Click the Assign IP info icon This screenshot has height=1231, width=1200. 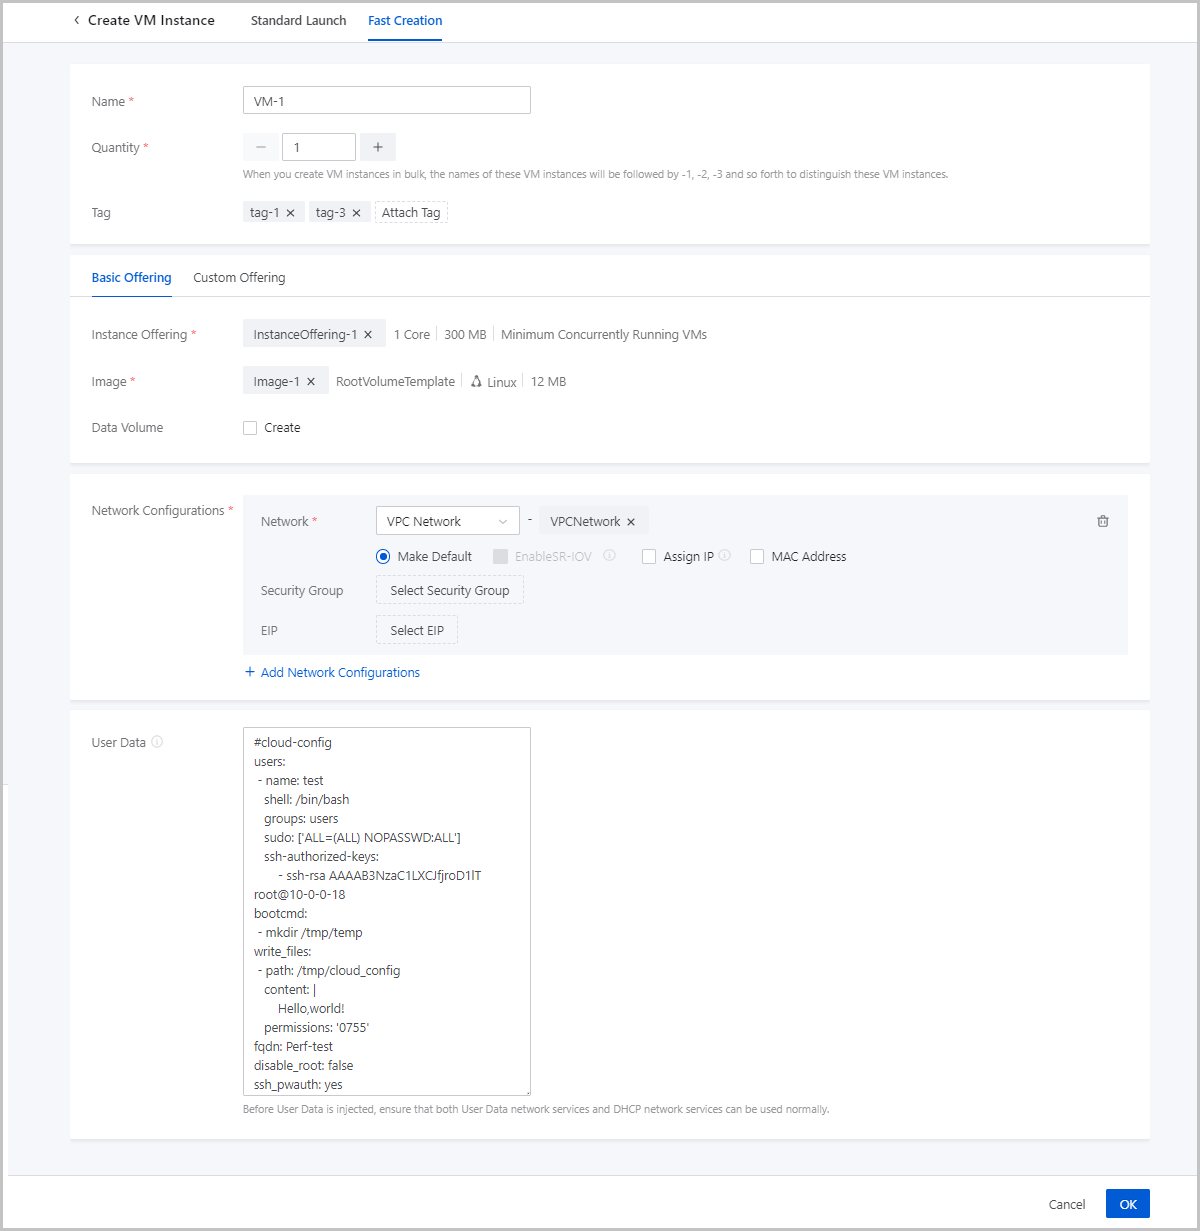click(x=724, y=556)
